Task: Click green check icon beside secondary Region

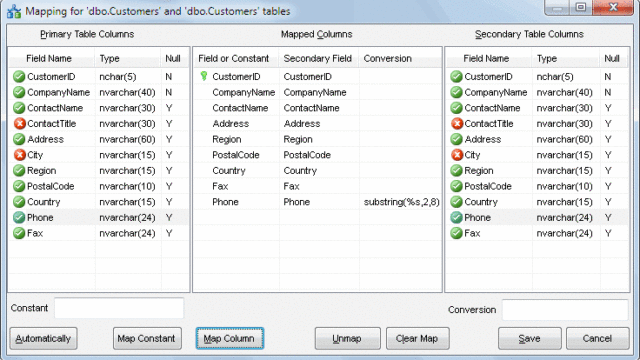Action: tap(456, 170)
